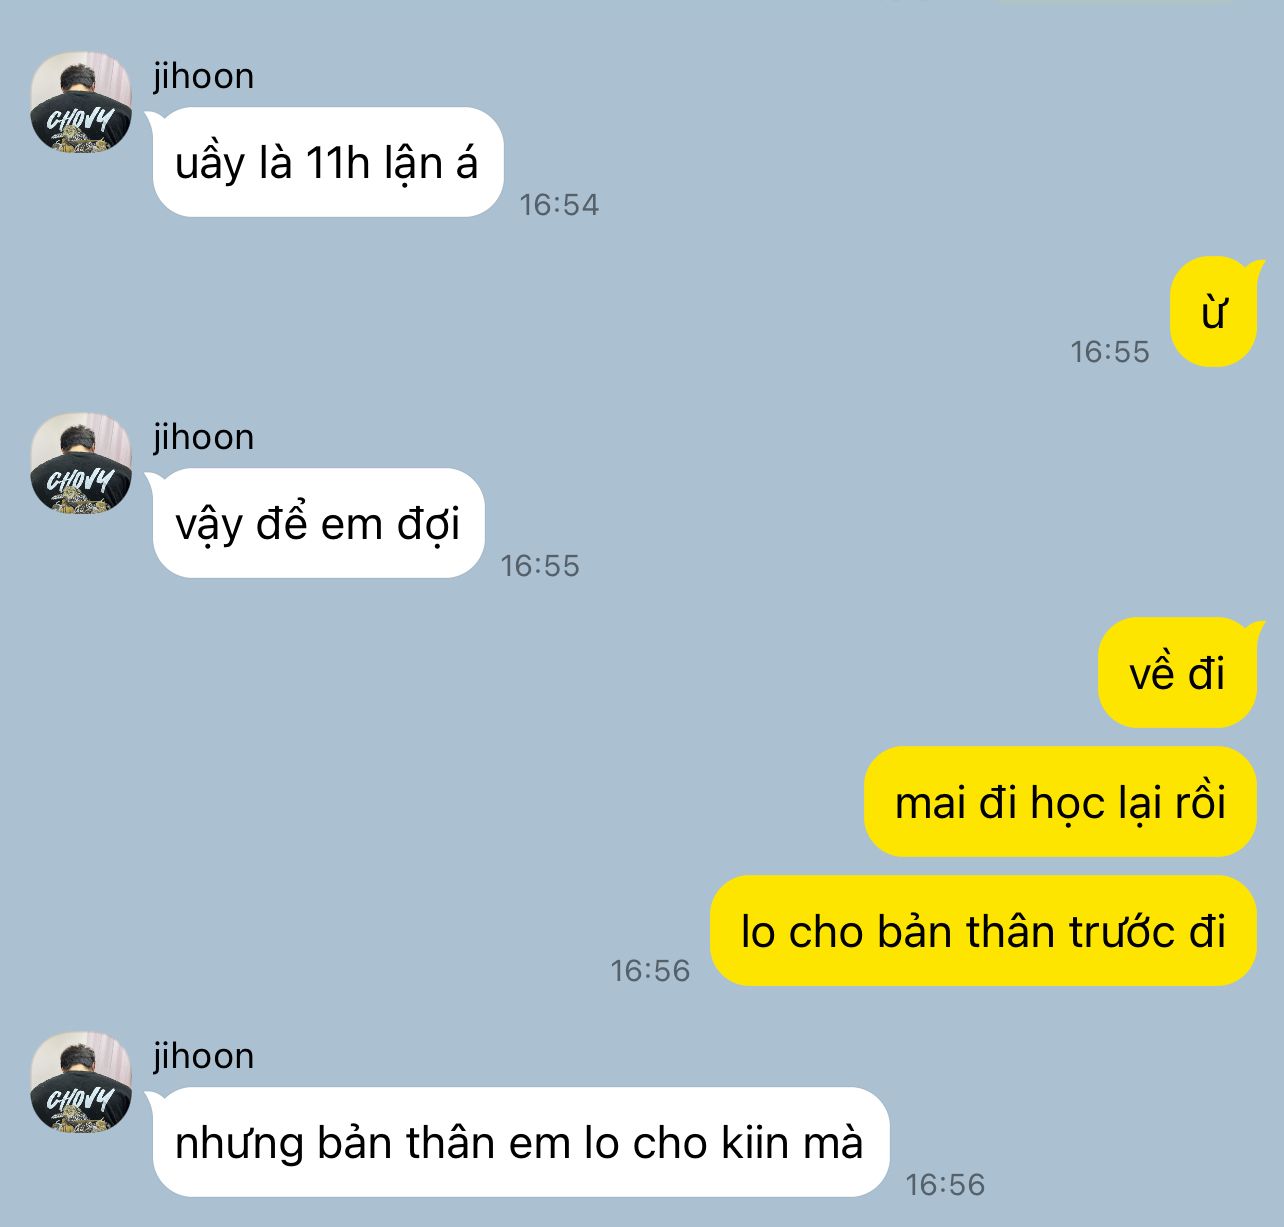Tap the 16:56 timestamp after the final message

(945, 1185)
